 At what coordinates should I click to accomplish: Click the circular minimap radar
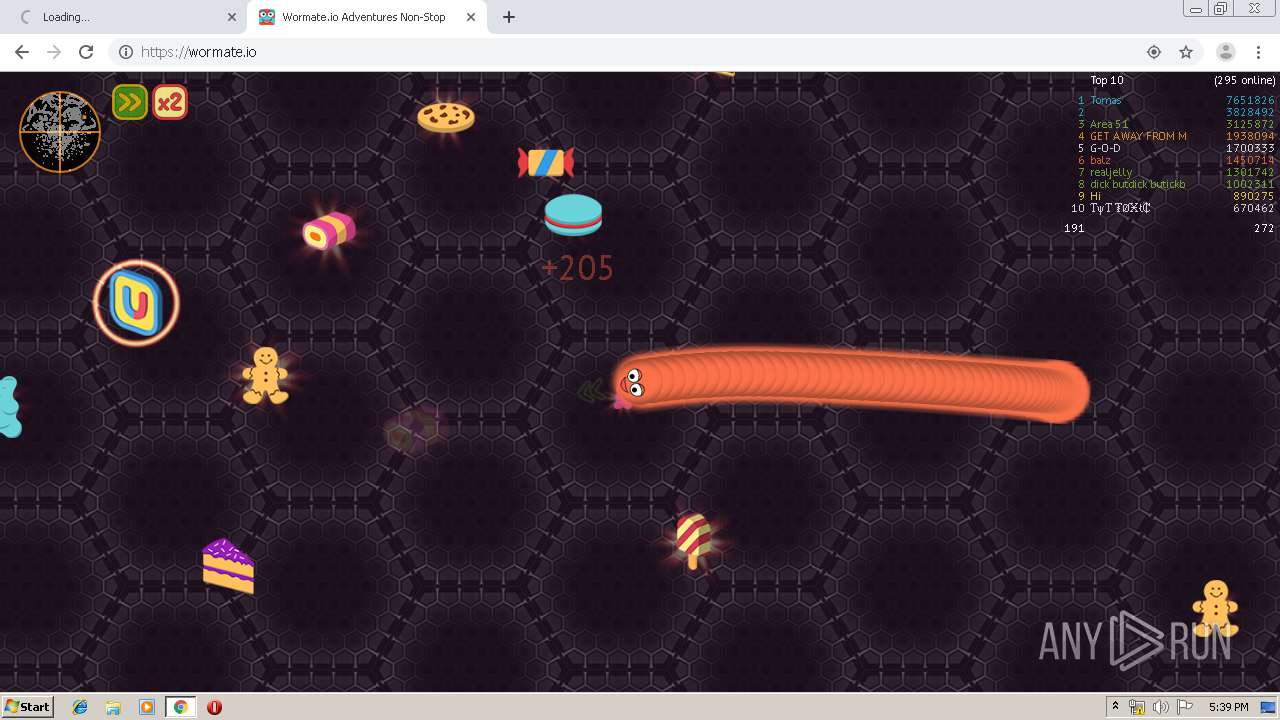click(60, 132)
